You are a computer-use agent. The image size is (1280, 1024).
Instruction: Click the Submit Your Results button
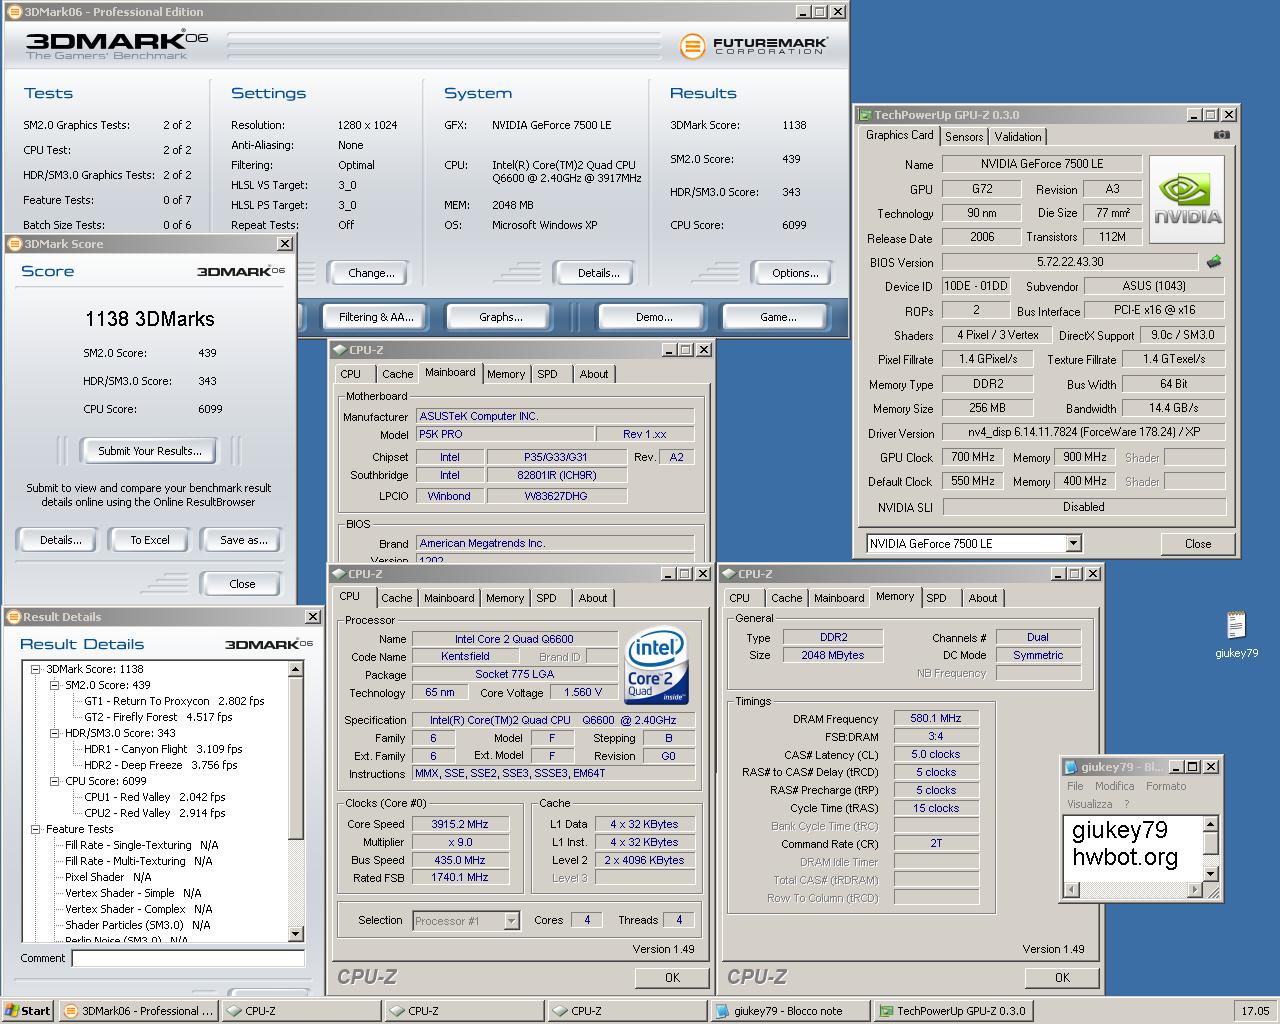pos(150,451)
